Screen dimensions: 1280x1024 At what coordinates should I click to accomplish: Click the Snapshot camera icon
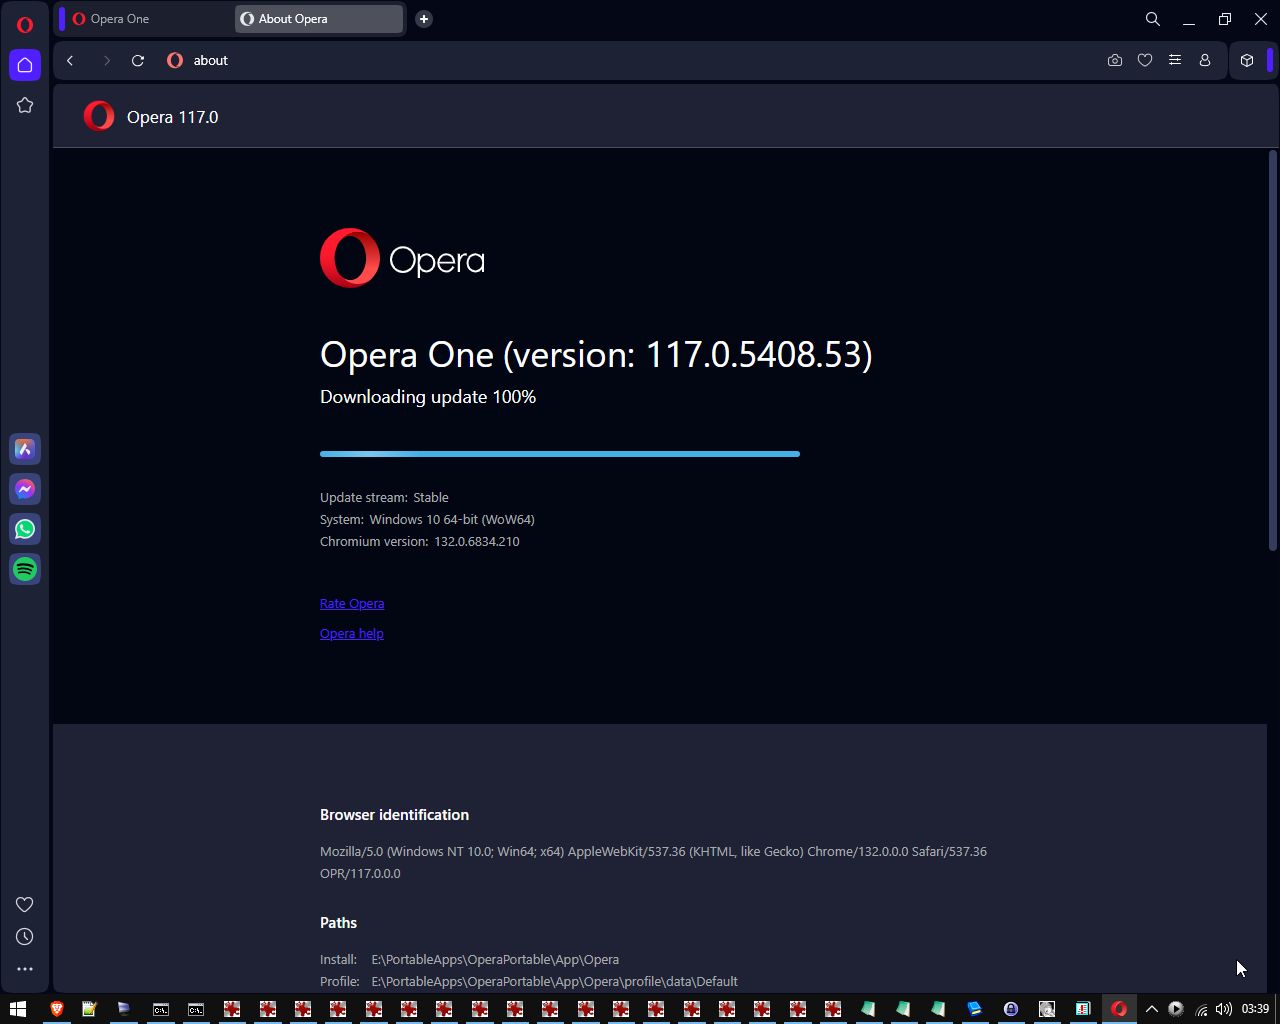click(x=1115, y=61)
